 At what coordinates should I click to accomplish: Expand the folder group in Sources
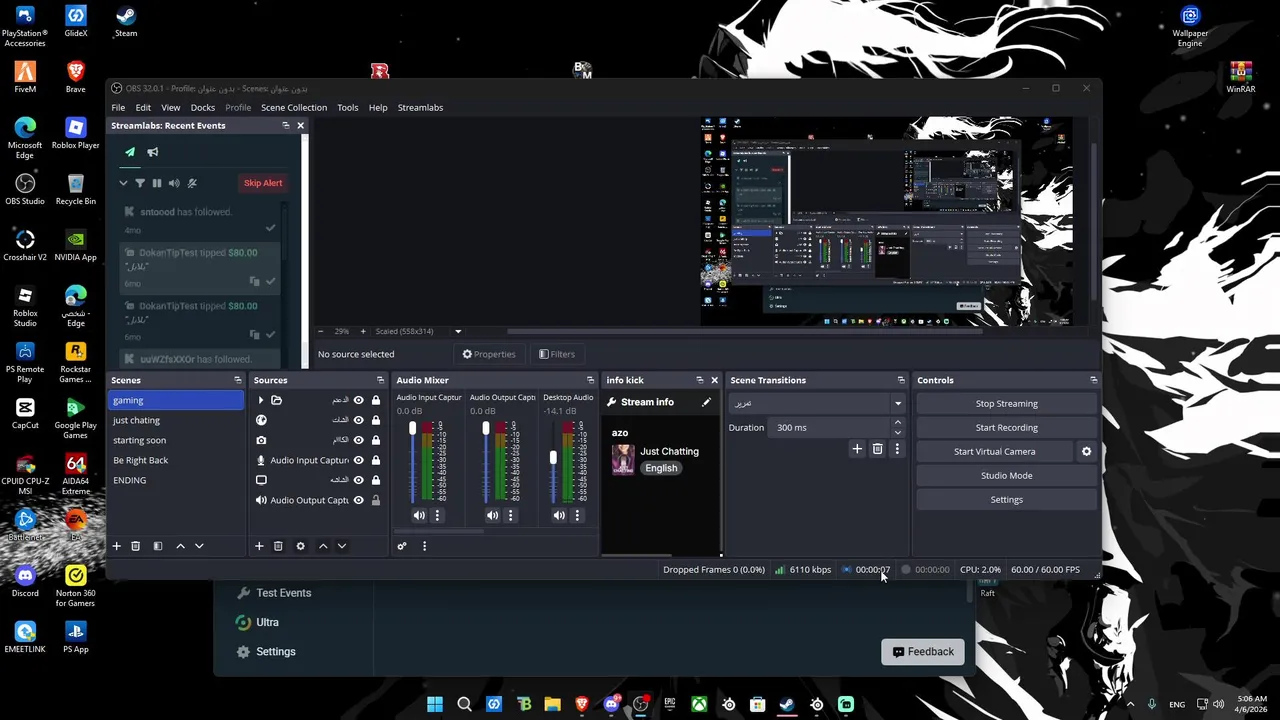coord(261,400)
